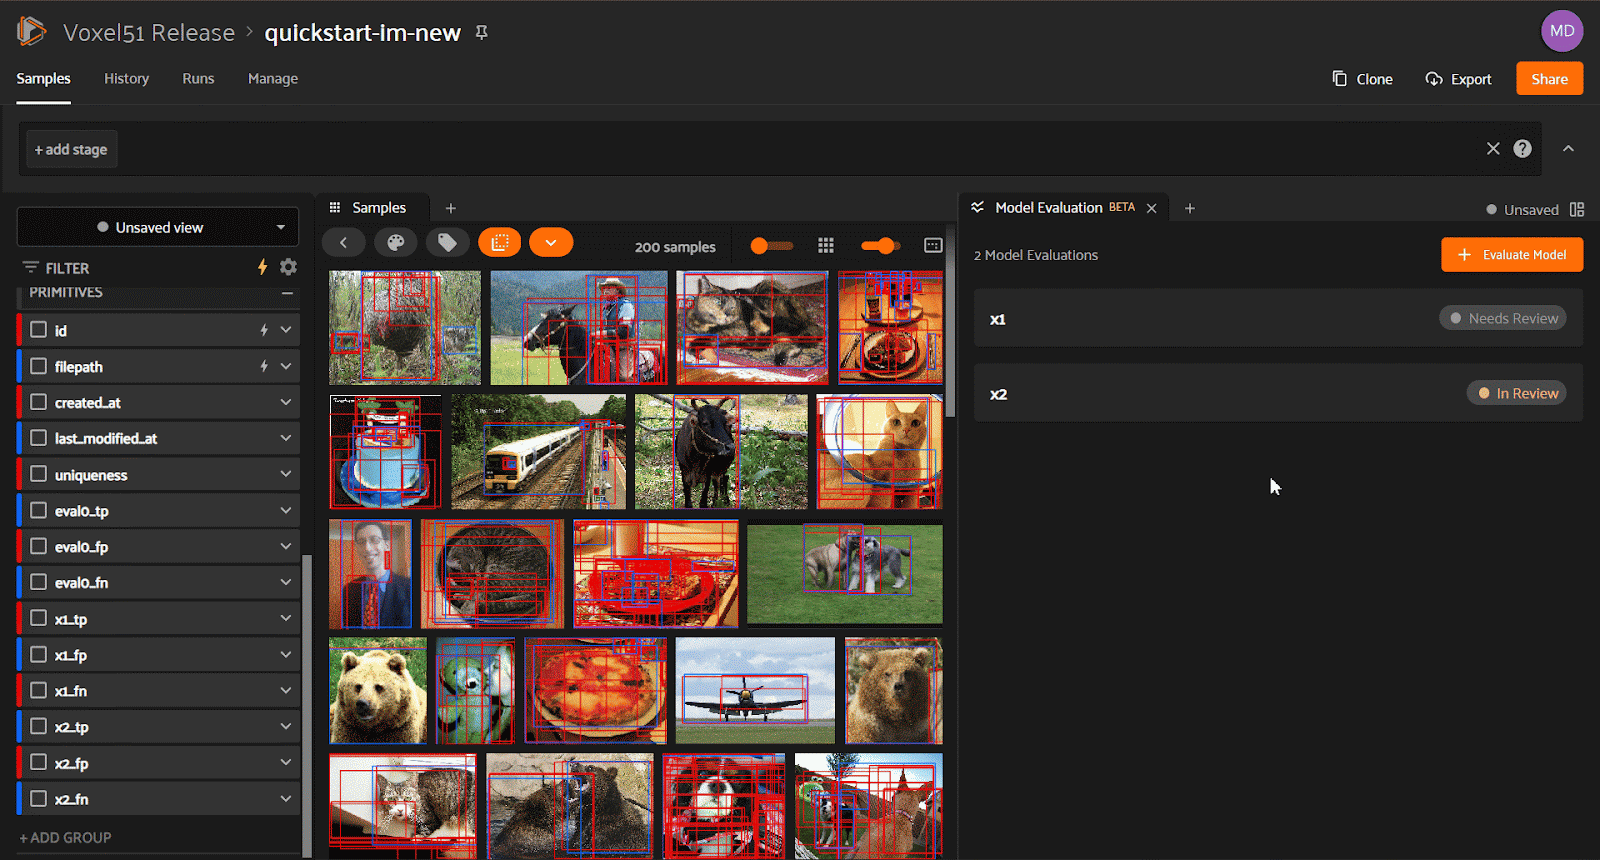Viewport: 1600px width, 860px height.
Task: Go to the Manage tab
Action: [273, 79]
